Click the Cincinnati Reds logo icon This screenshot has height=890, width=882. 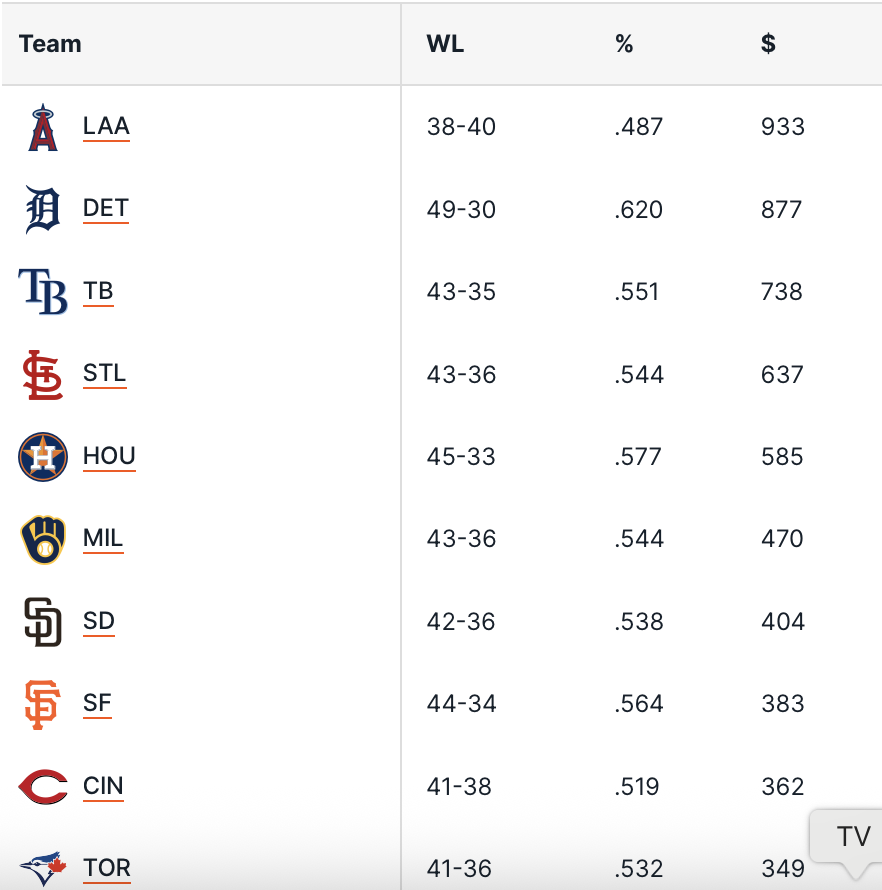coord(43,787)
